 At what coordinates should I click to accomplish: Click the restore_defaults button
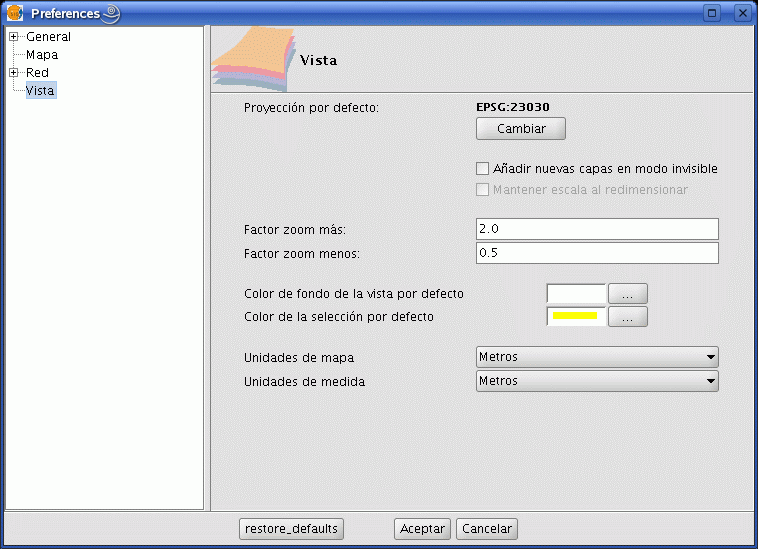pos(292,529)
